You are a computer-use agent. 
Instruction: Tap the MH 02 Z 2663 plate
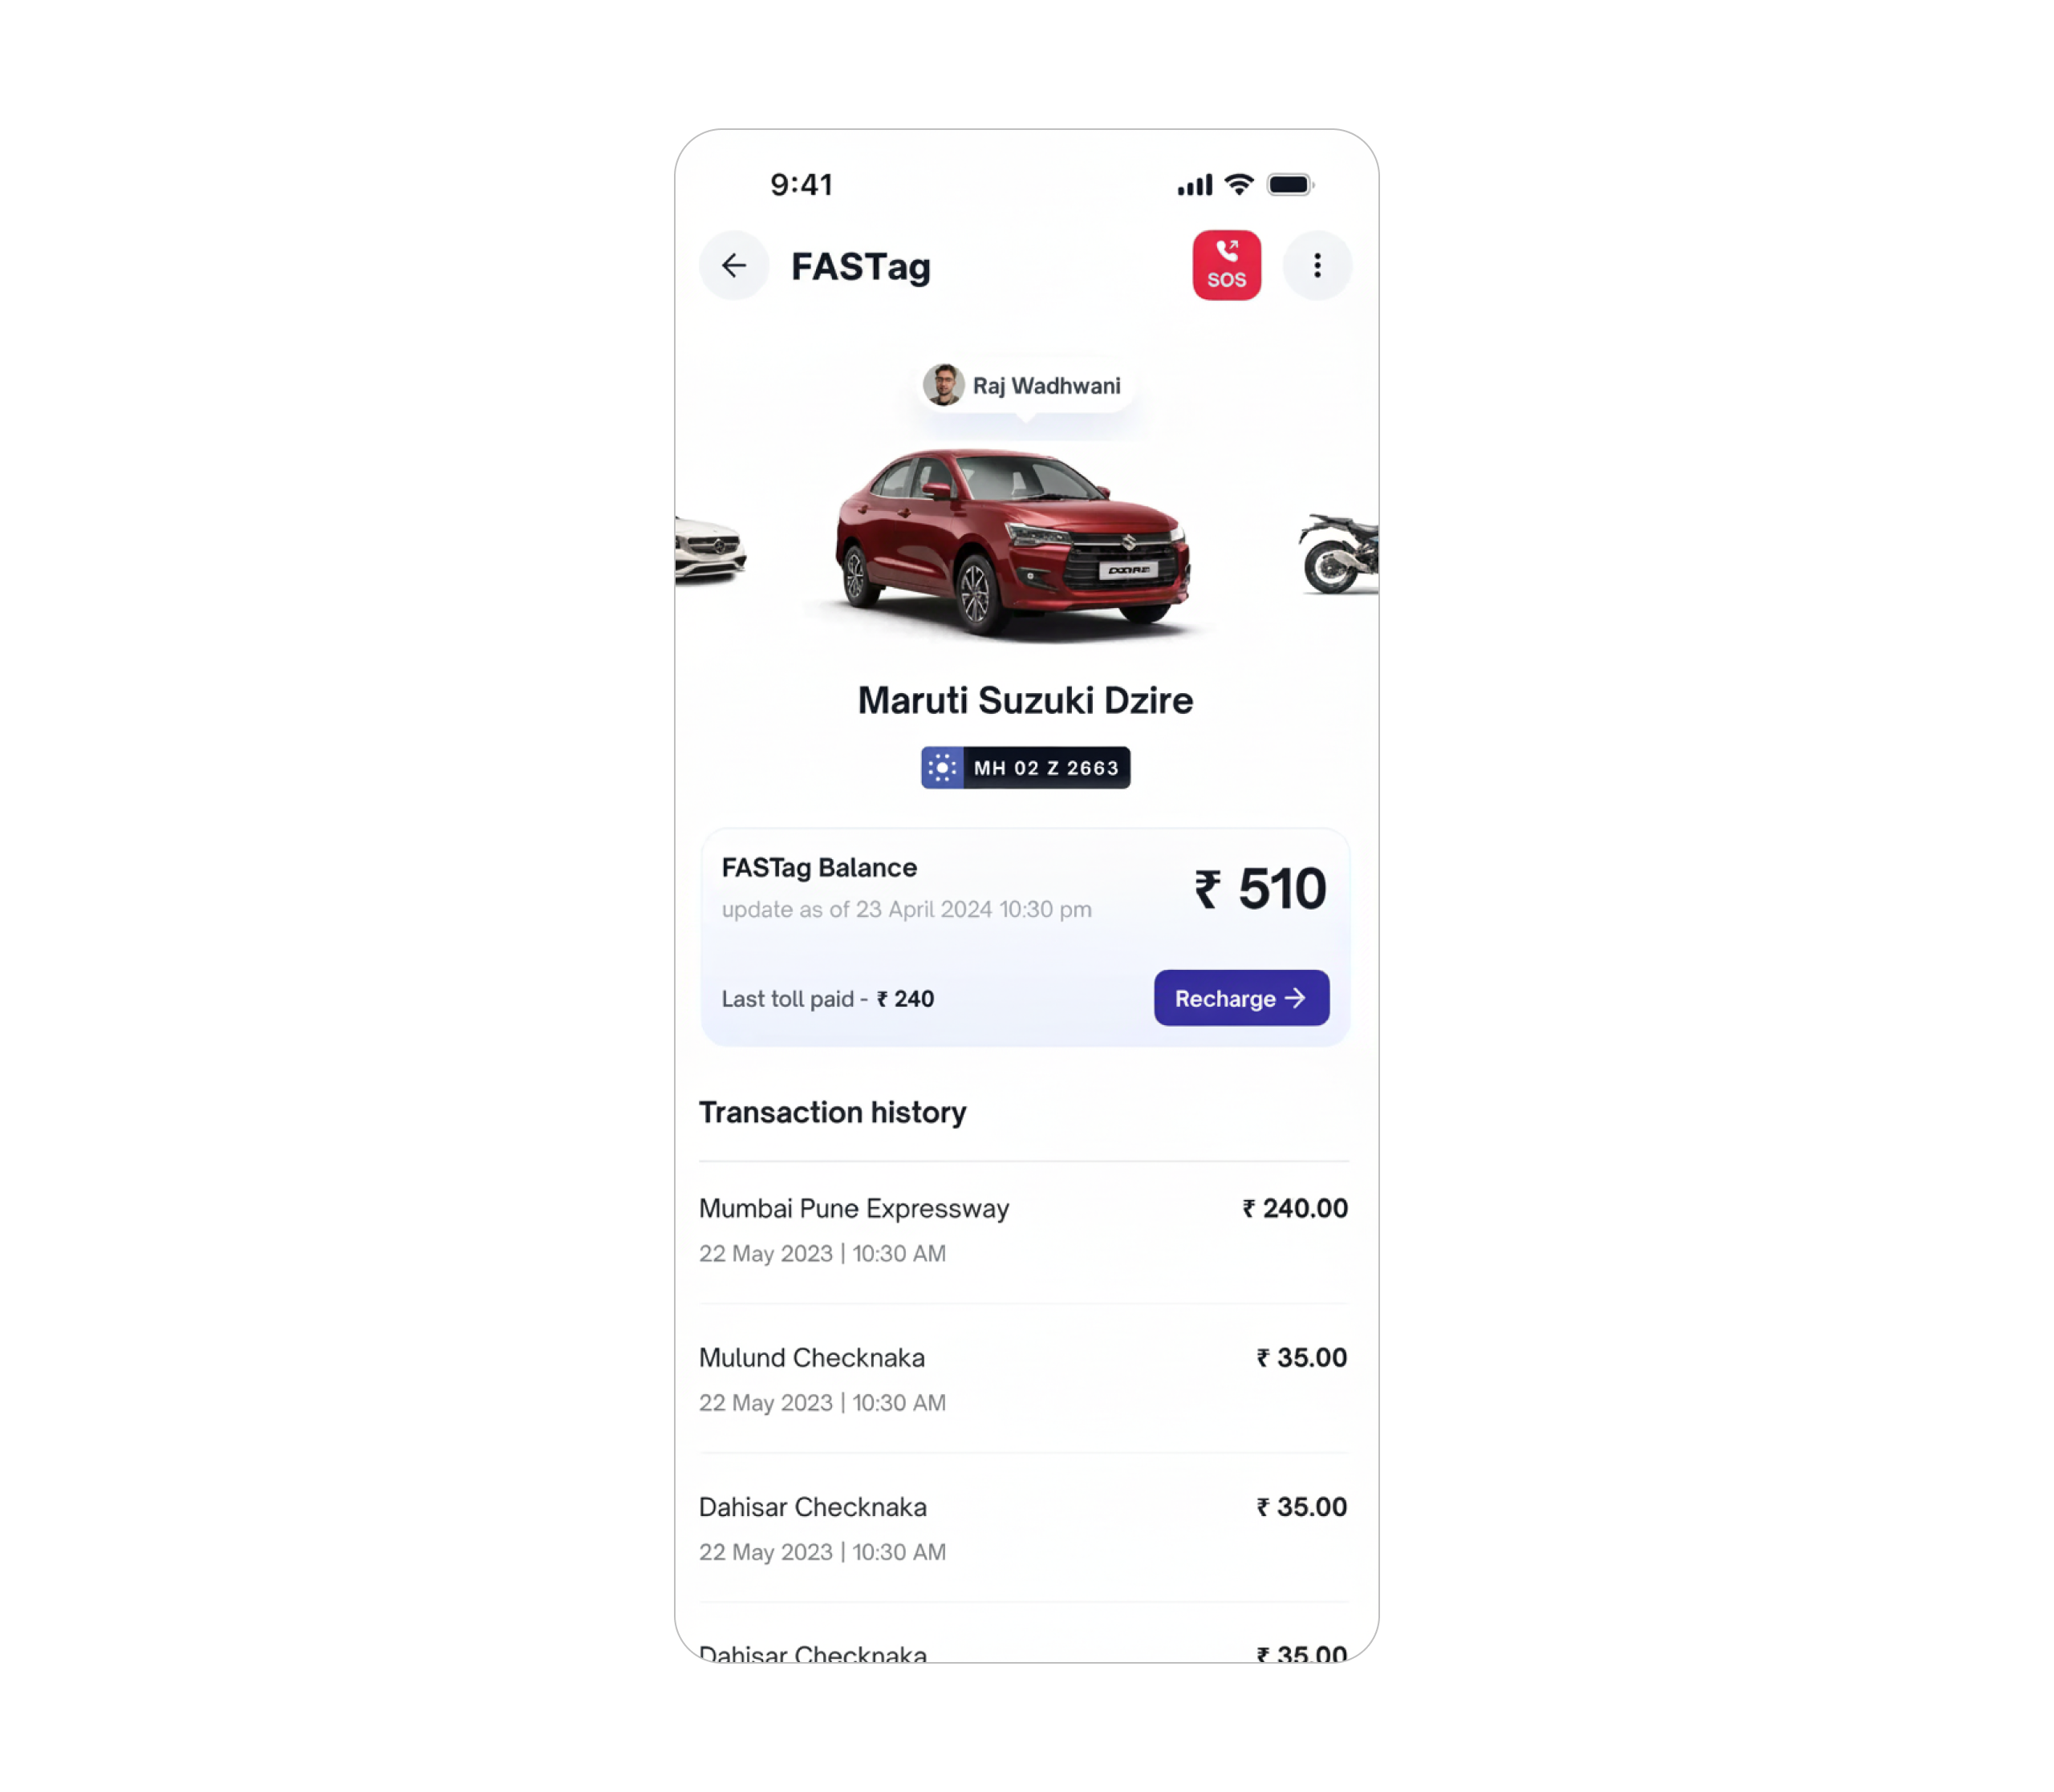pos(1026,768)
